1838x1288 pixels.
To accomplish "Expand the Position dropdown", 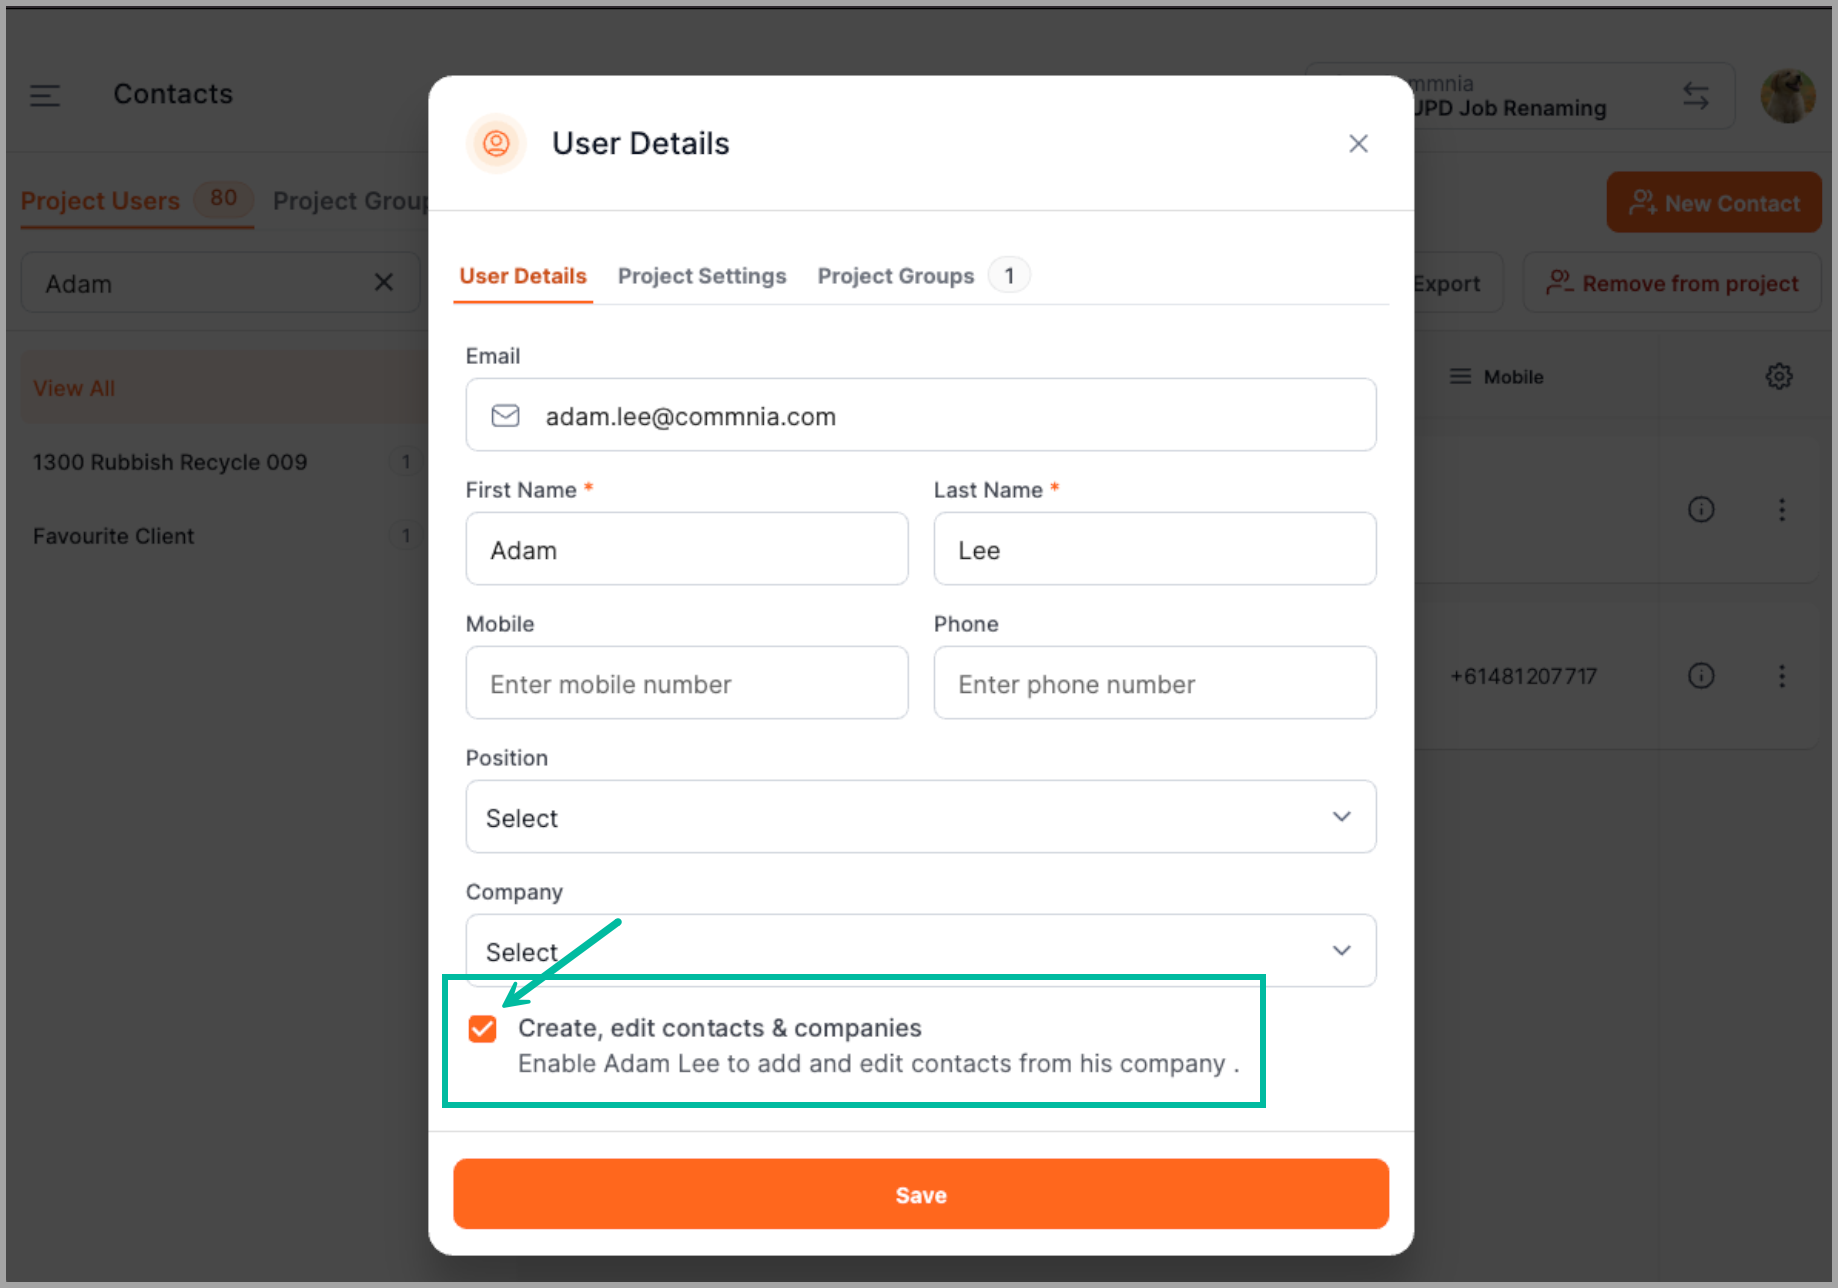I will coord(920,817).
